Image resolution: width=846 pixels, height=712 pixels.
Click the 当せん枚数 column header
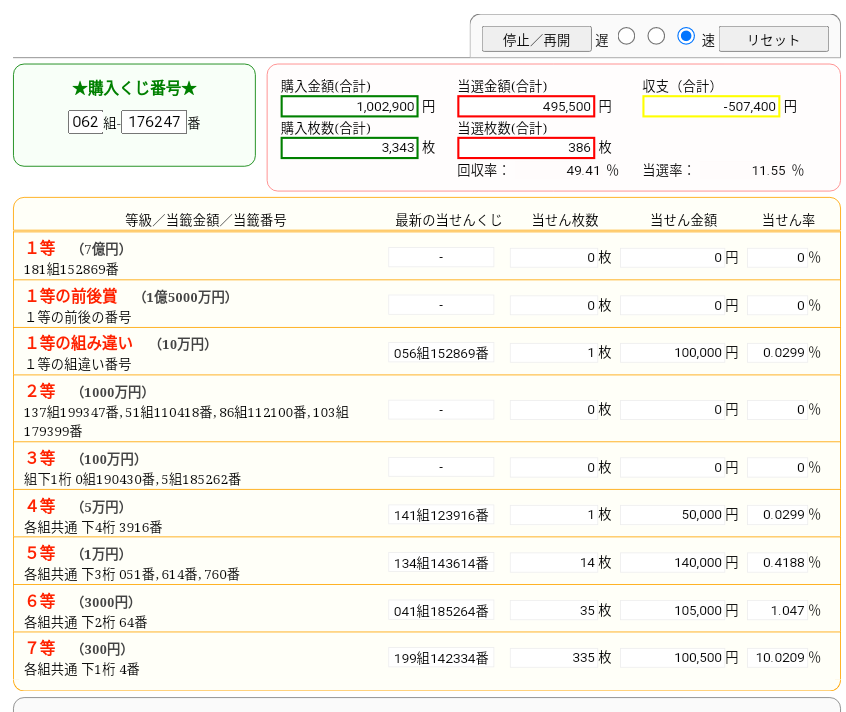pyautogui.click(x=565, y=220)
